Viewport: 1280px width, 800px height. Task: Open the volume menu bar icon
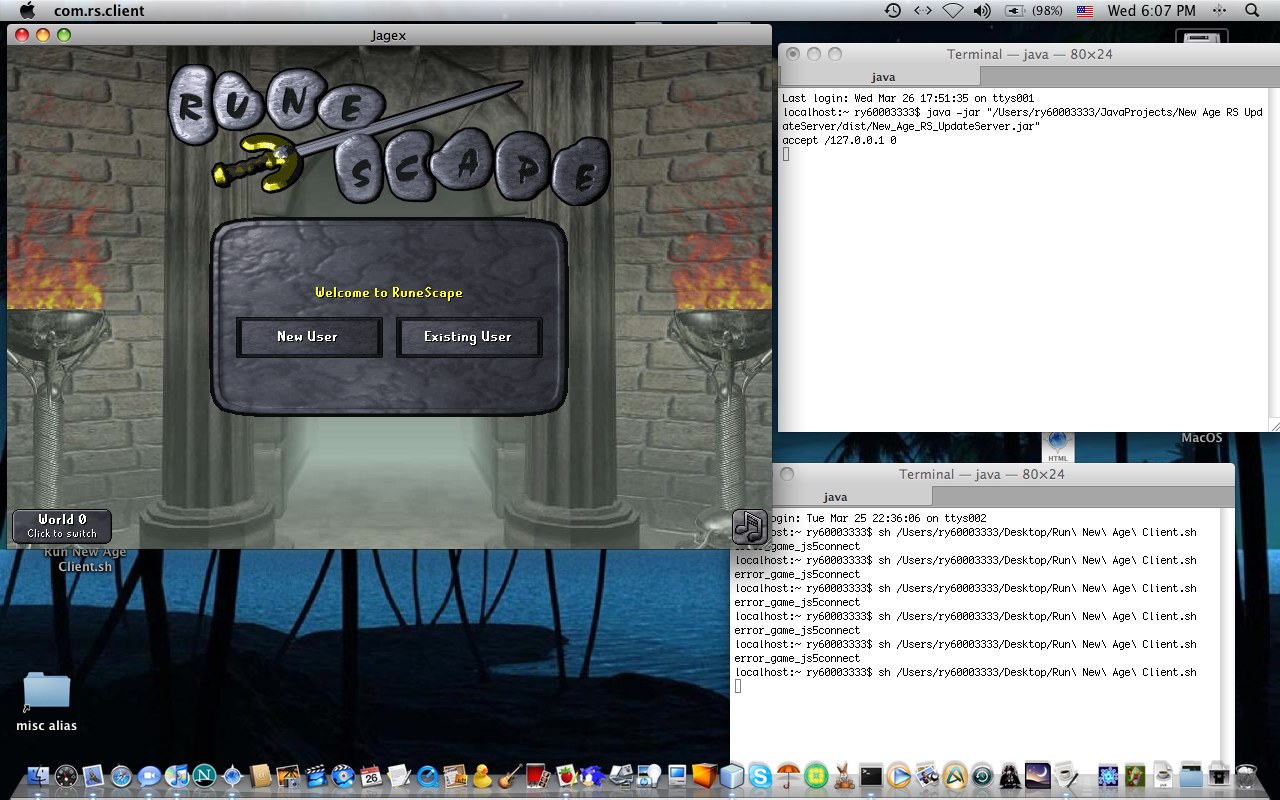pyautogui.click(x=982, y=11)
